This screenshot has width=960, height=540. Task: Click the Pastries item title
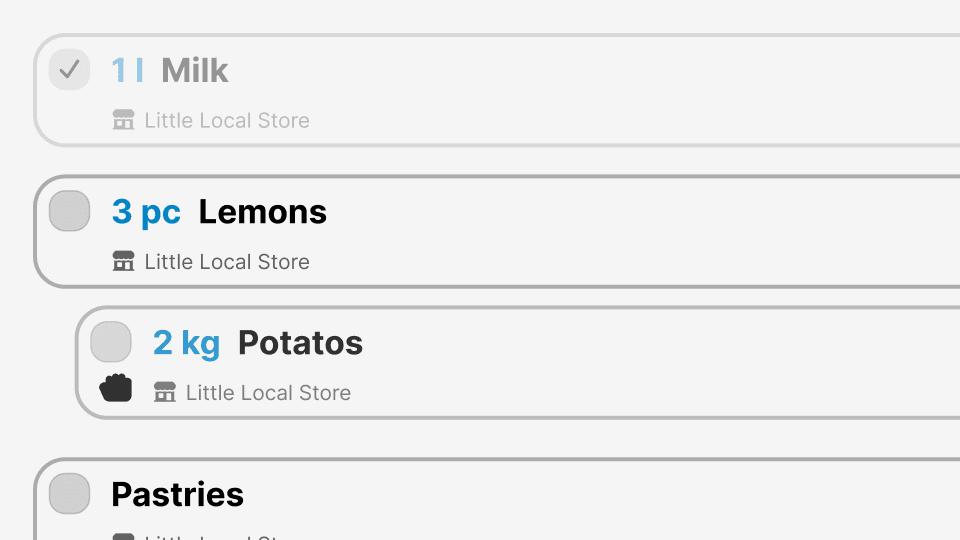click(177, 494)
